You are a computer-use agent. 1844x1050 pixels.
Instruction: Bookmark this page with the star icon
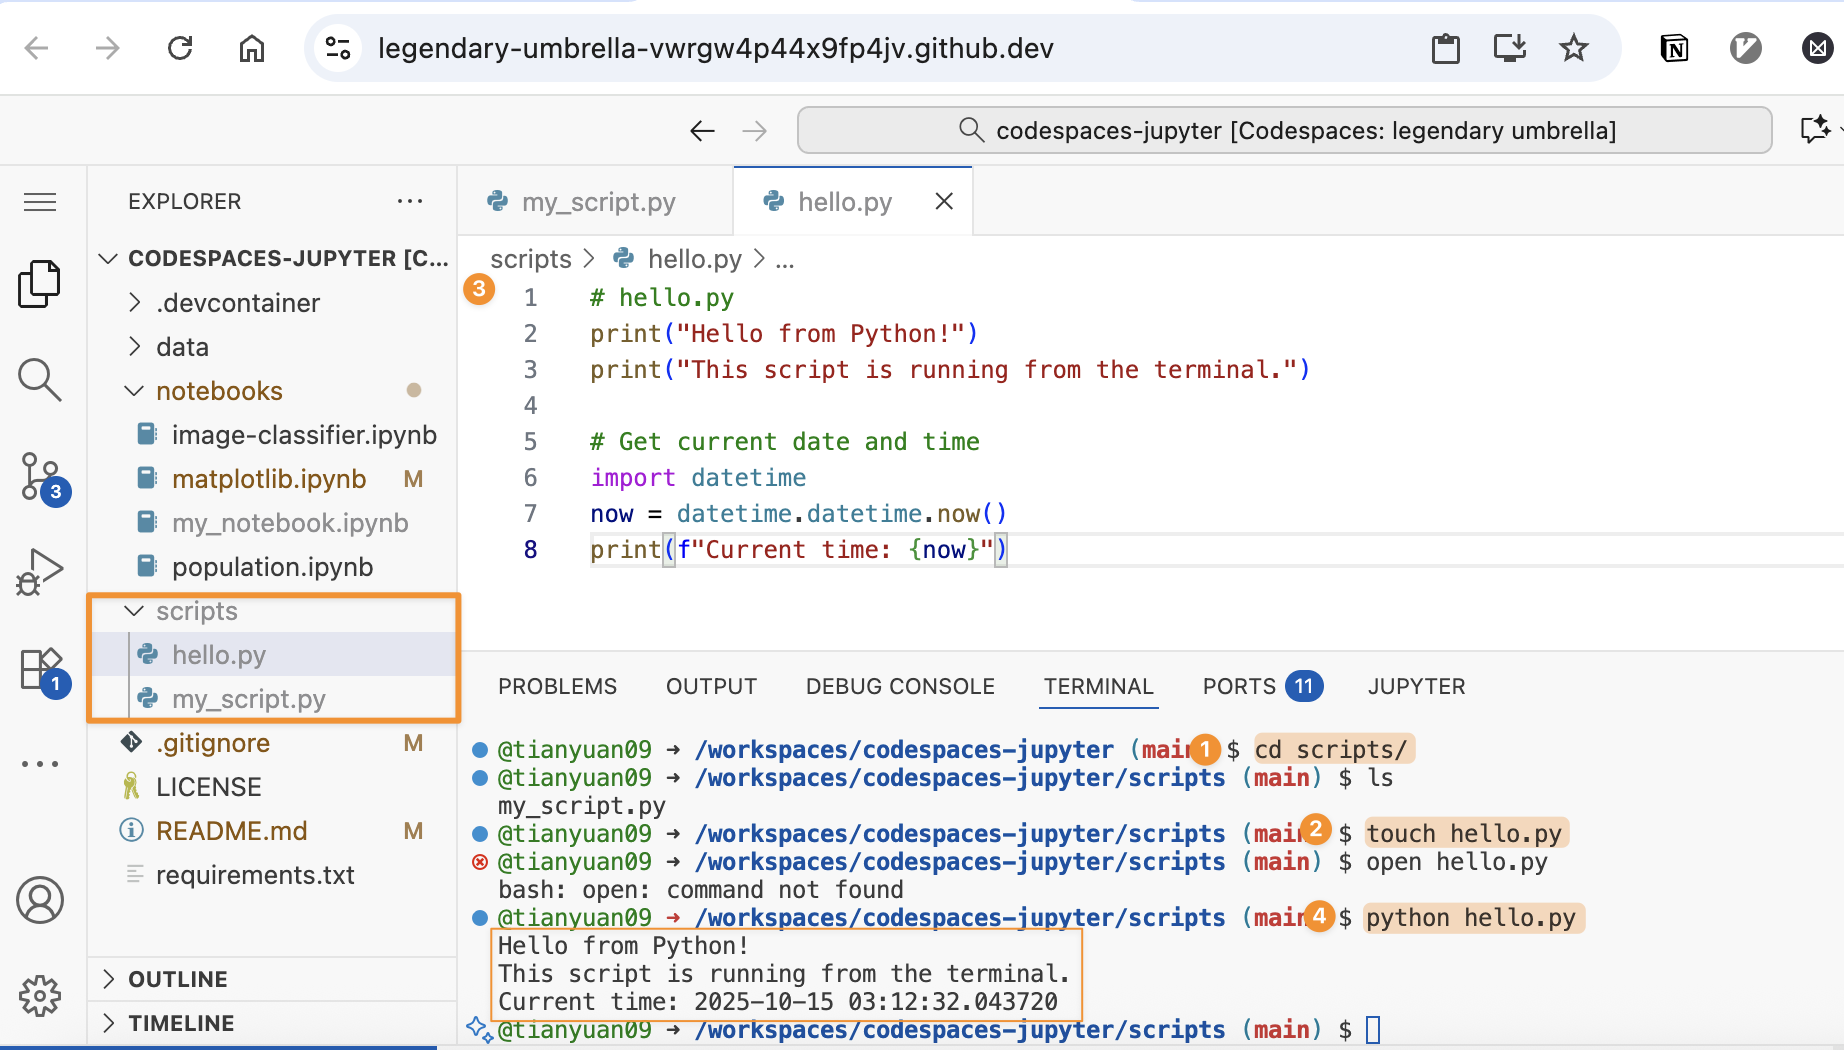pyautogui.click(x=1573, y=48)
